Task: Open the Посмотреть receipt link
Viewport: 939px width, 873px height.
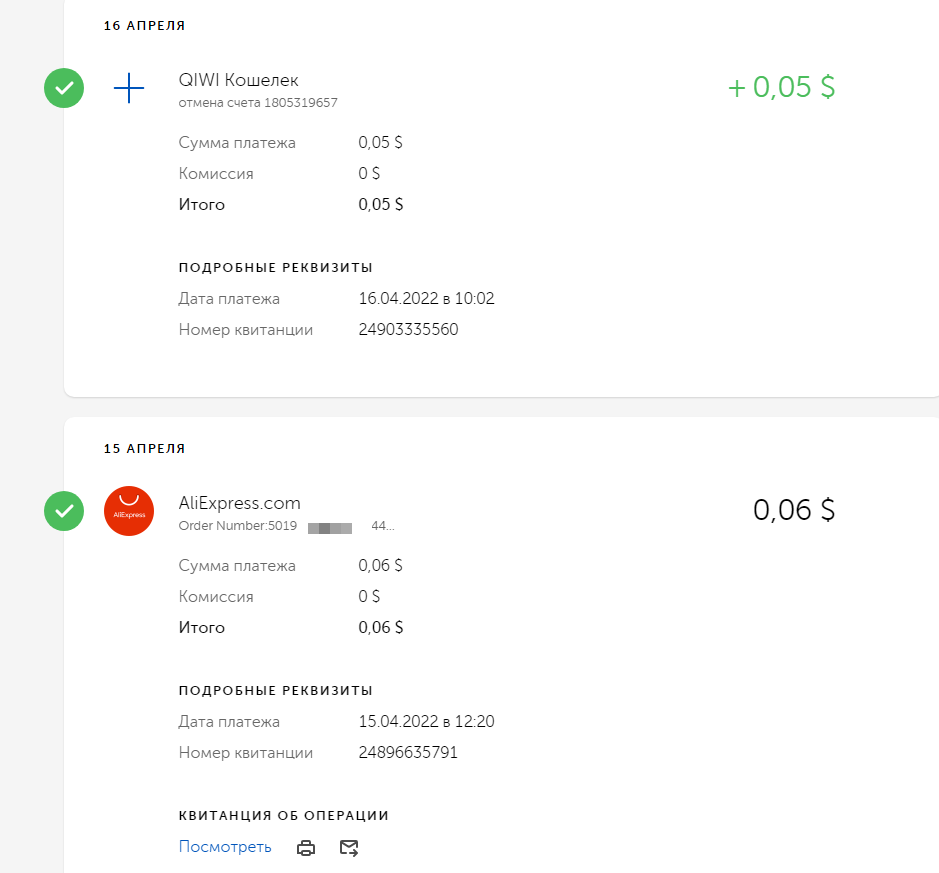Action: 225,847
